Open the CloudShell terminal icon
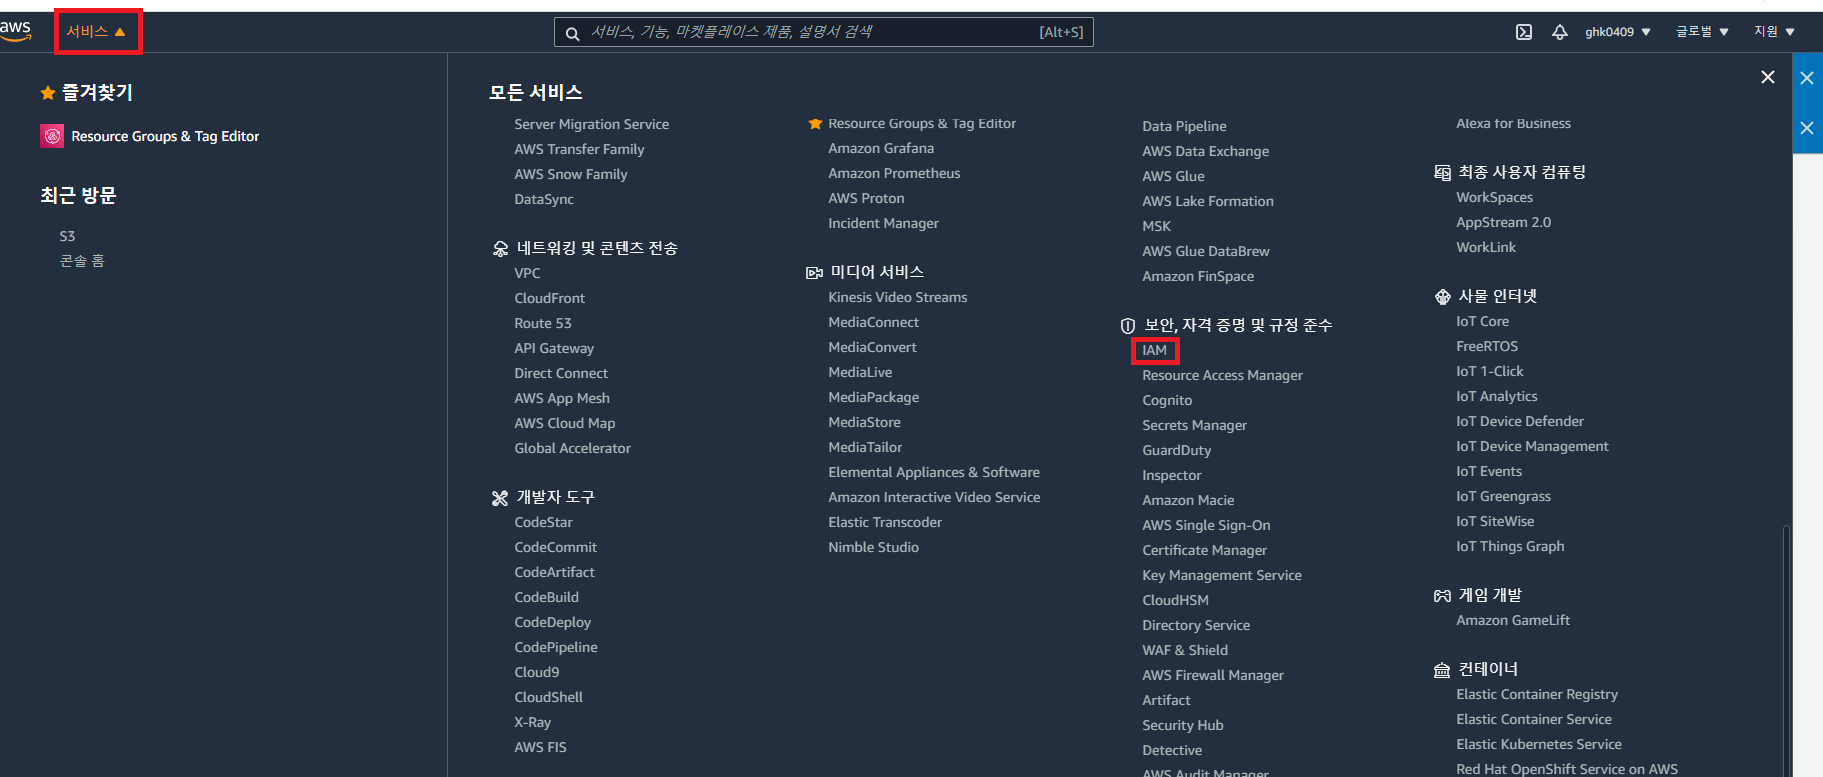Viewport: 1823px width, 777px height. point(1524,32)
